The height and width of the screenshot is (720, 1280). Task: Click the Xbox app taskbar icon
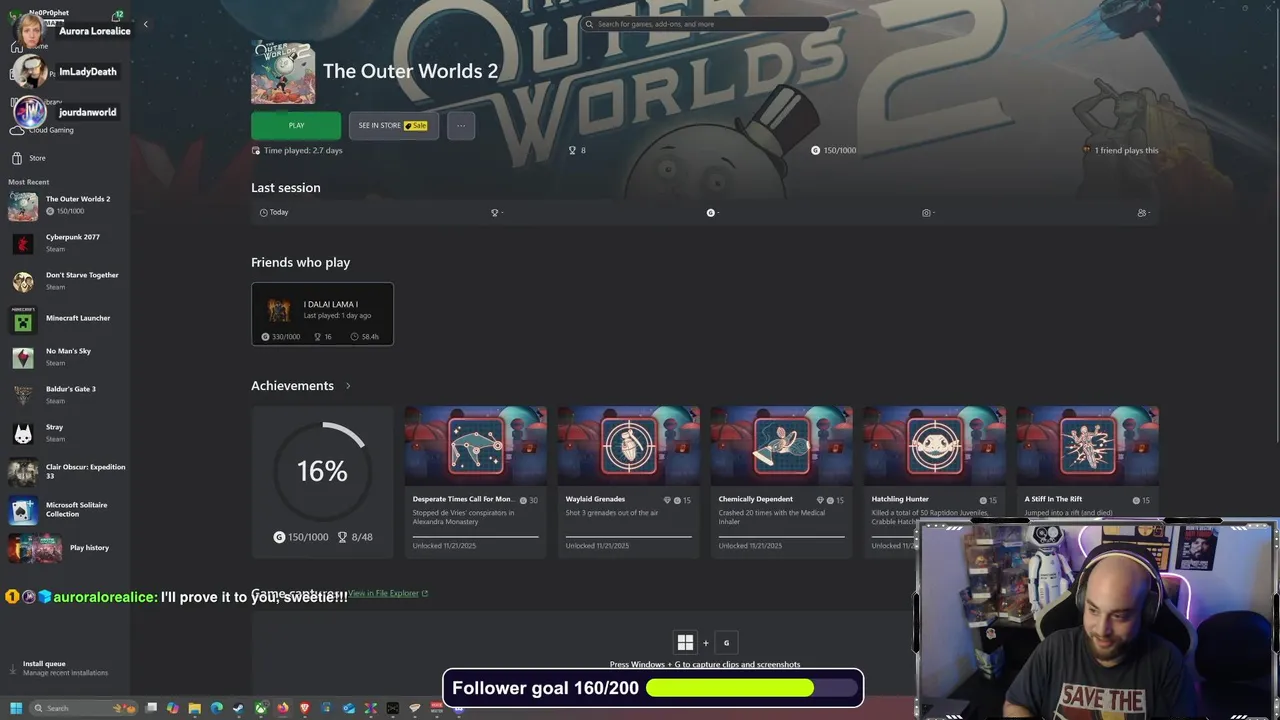coord(261,708)
